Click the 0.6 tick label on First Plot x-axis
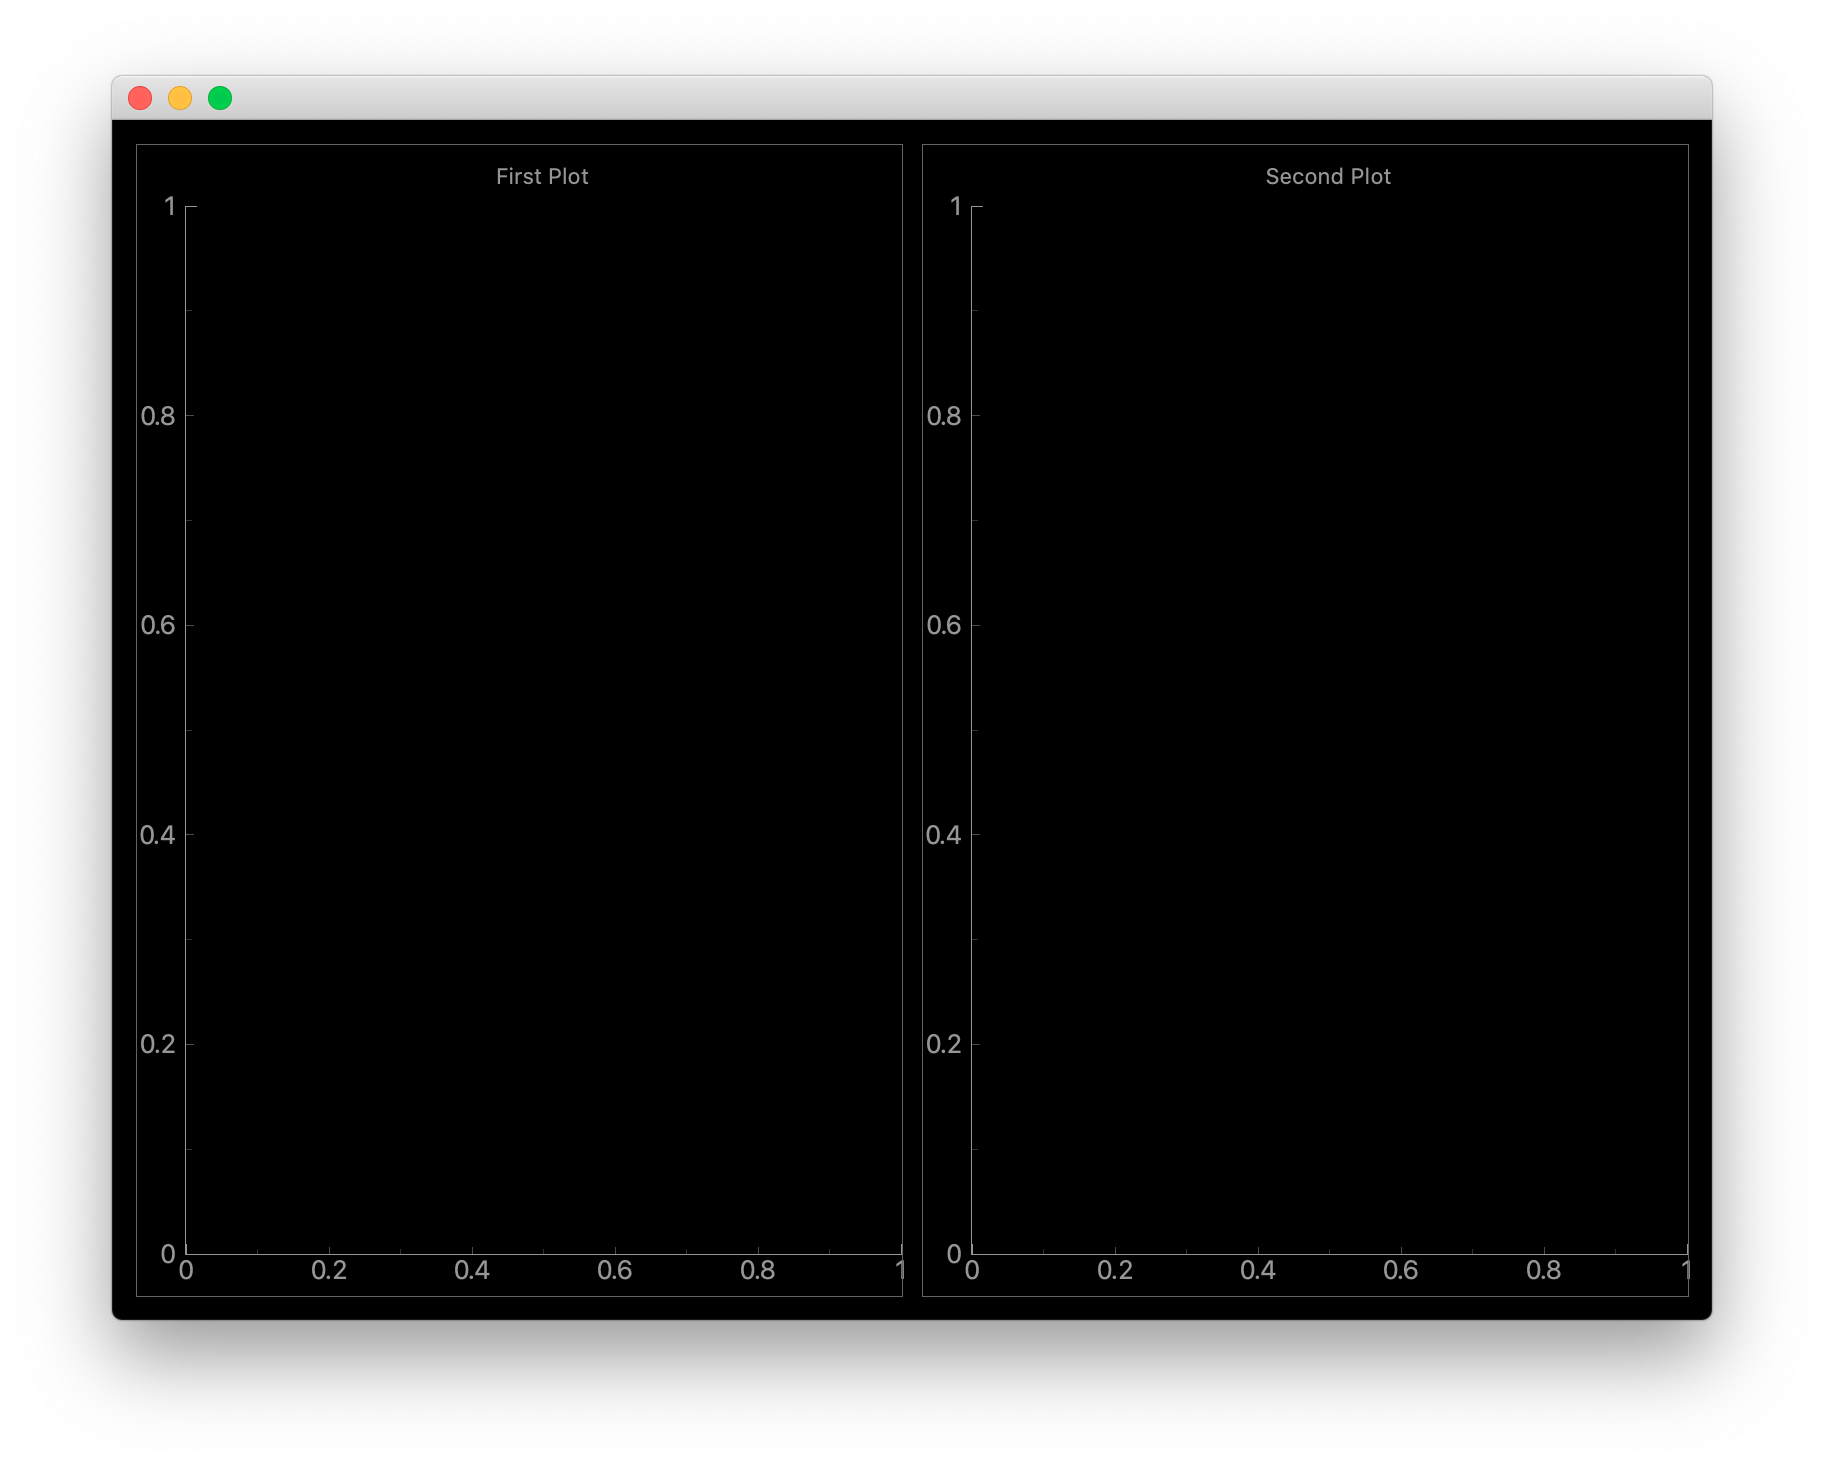Viewport: 1824px width, 1468px height. [x=616, y=1271]
